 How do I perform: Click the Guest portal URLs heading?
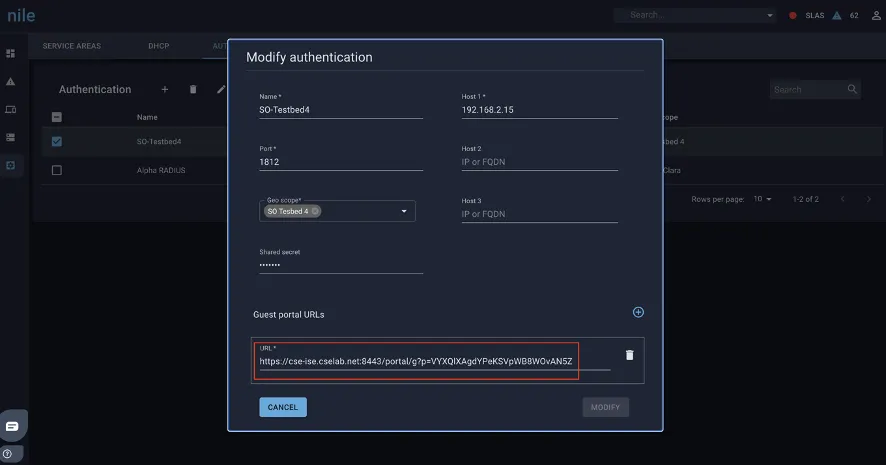289,315
